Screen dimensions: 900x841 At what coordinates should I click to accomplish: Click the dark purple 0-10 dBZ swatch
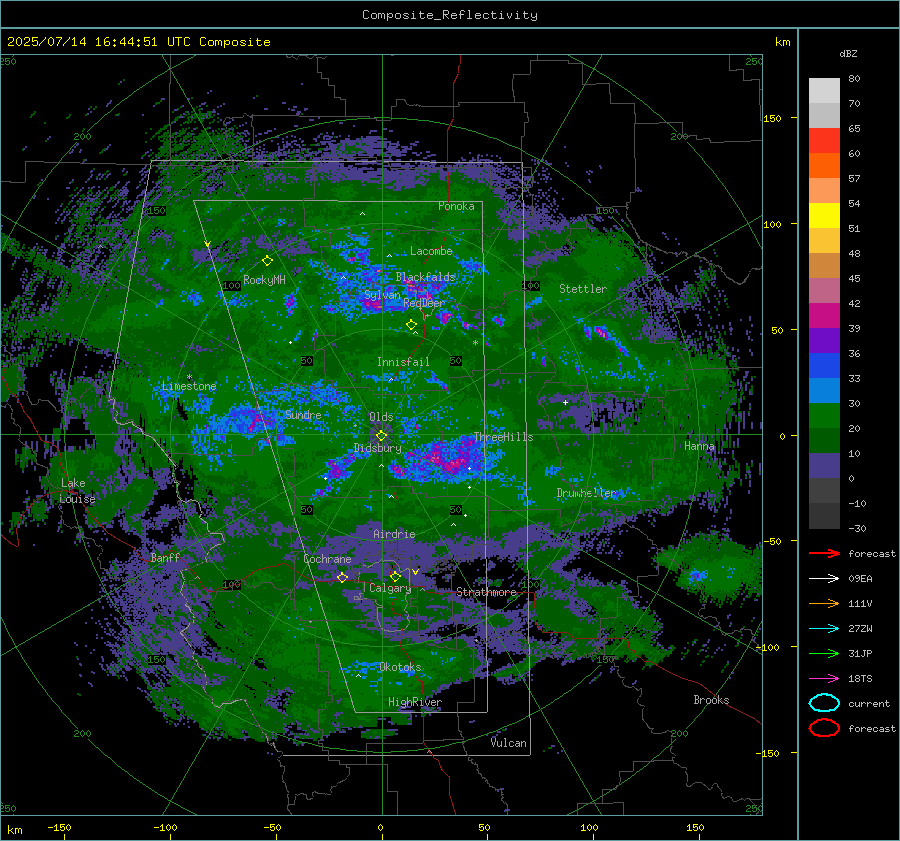pyautogui.click(x=824, y=466)
